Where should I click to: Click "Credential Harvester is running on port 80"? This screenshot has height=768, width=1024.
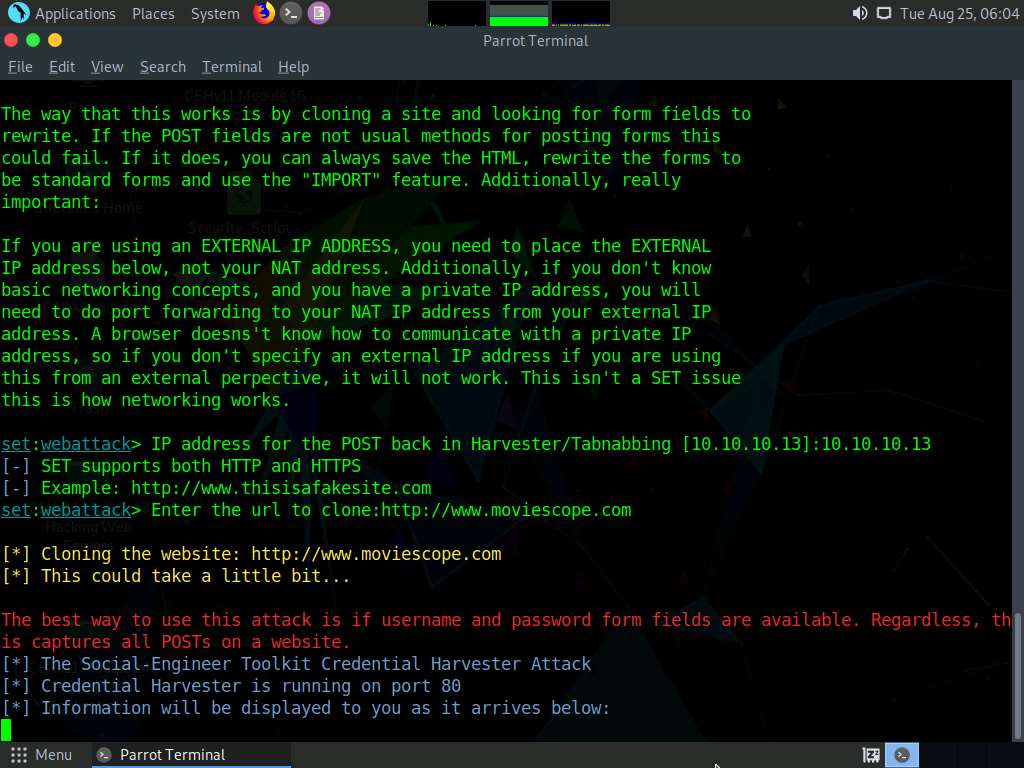tap(251, 686)
